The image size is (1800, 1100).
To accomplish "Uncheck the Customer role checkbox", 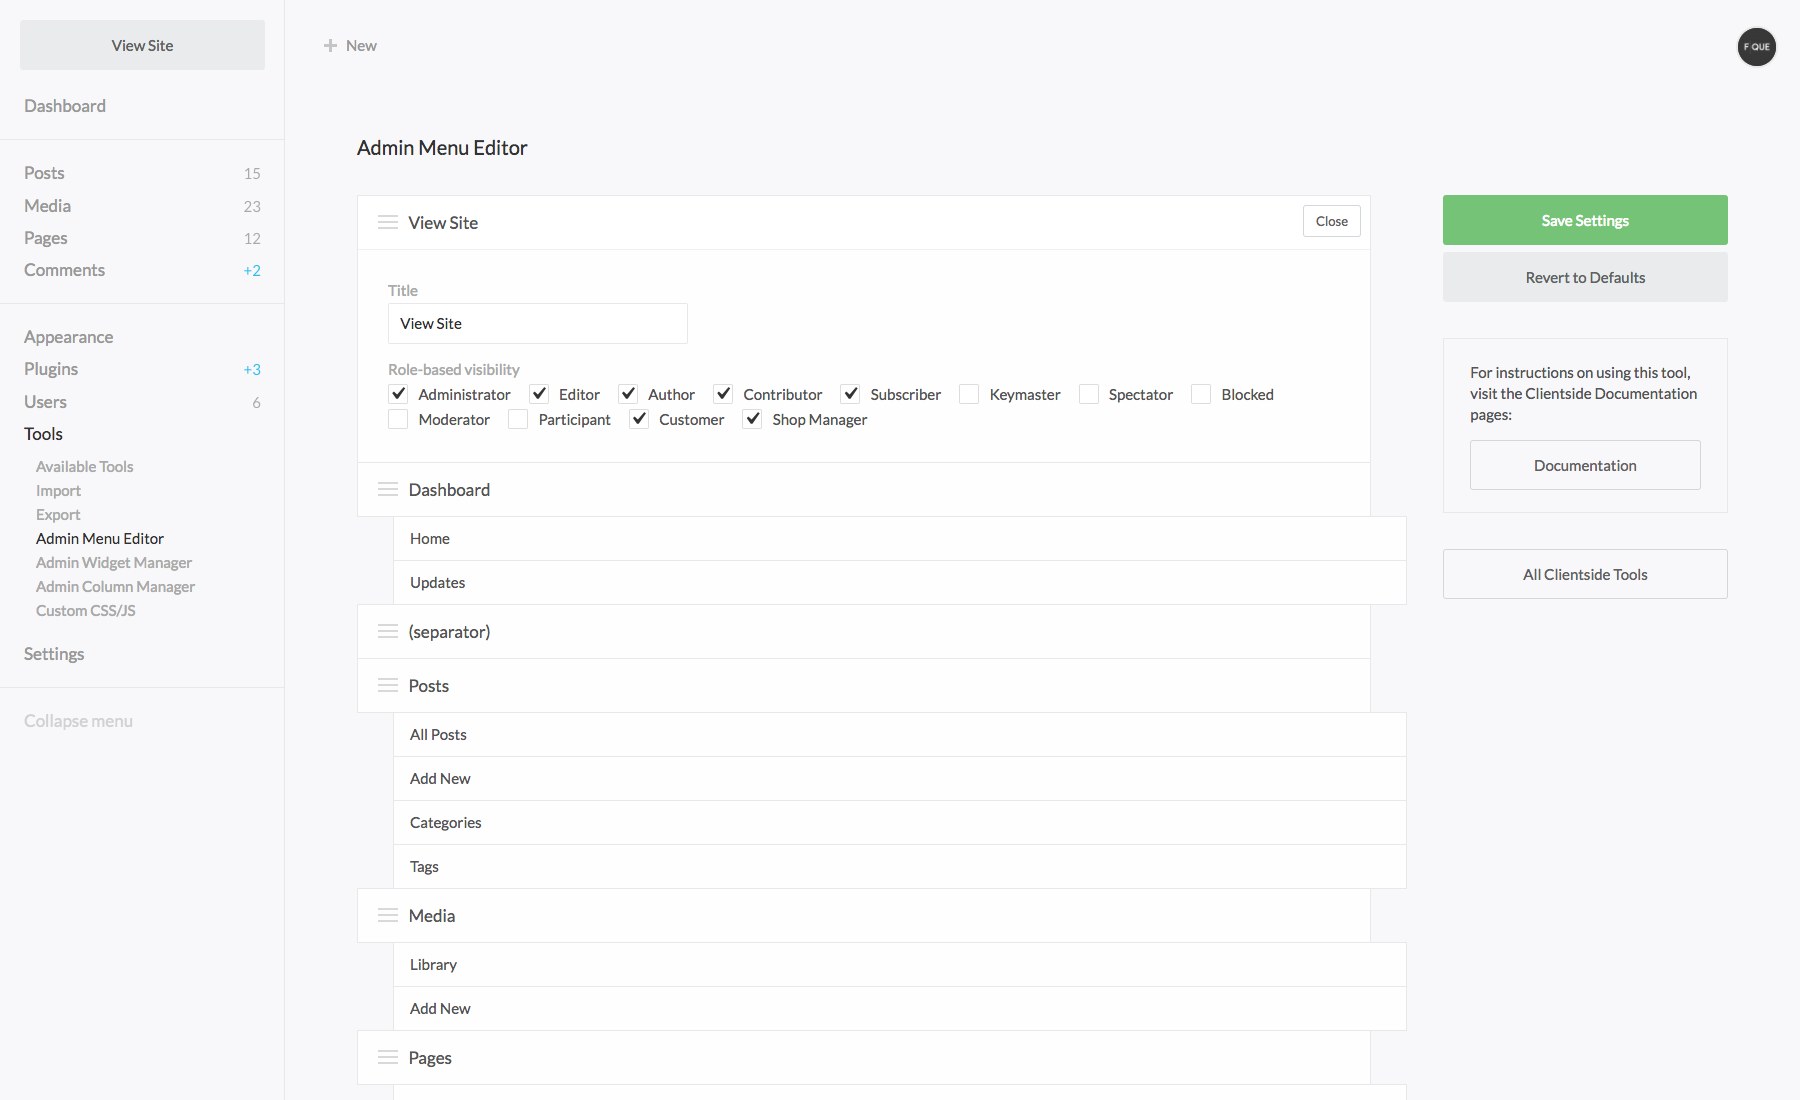I will (639, 419).
